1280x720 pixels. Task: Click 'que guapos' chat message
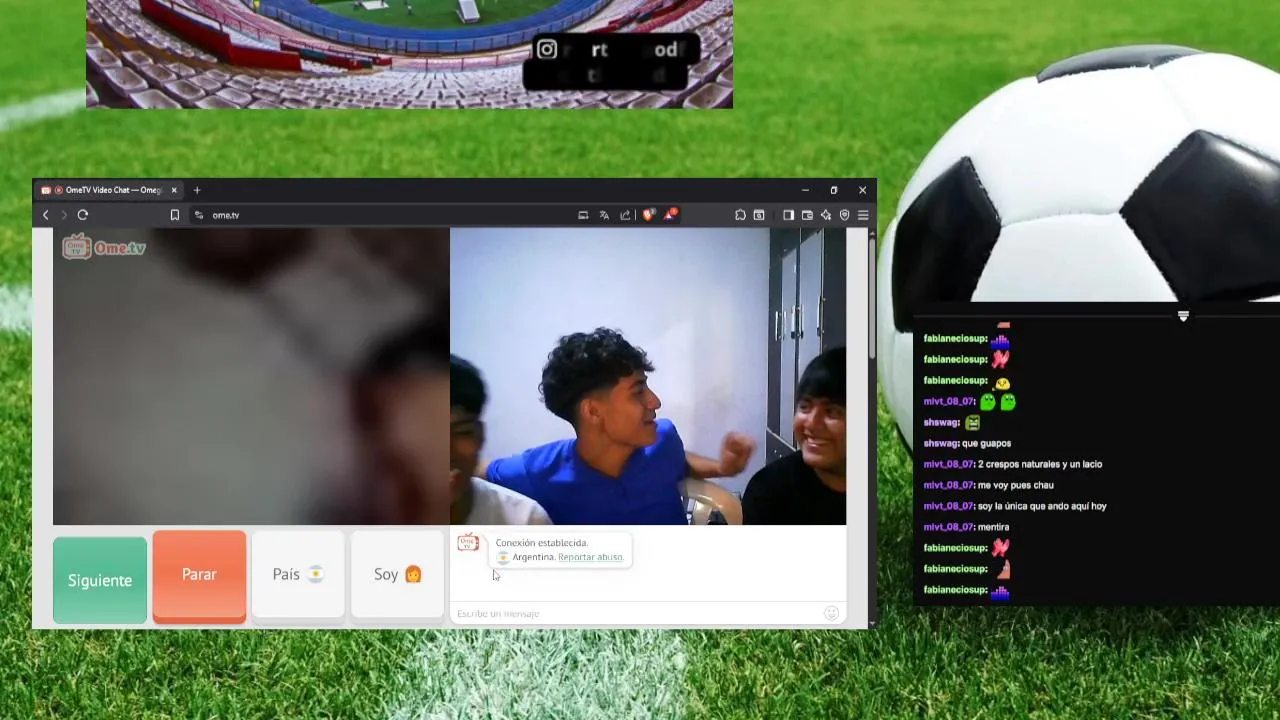click(986, 443)
